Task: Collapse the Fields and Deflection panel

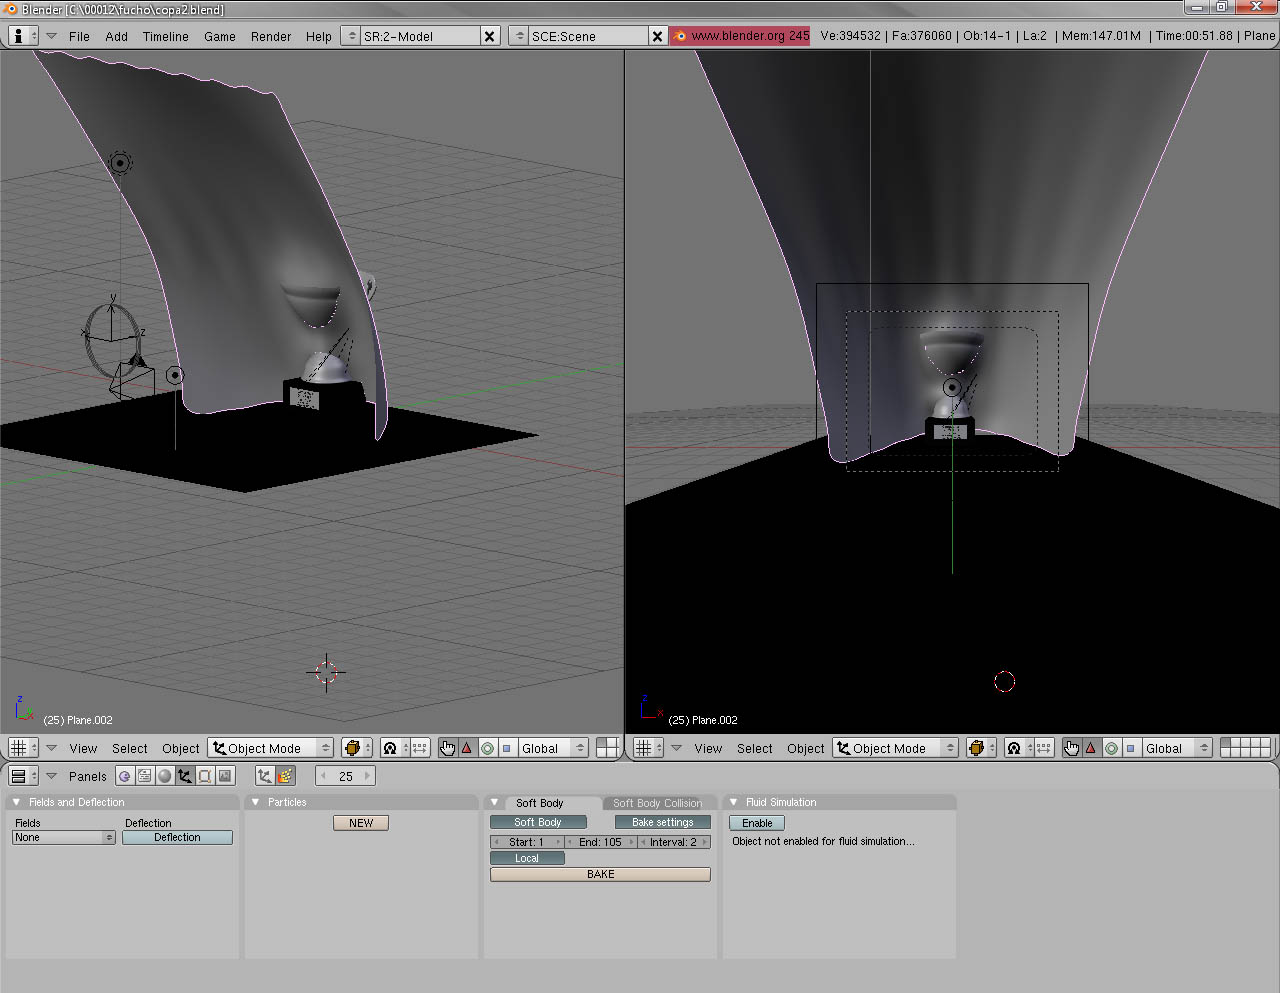Action: (x=17, y=802)
